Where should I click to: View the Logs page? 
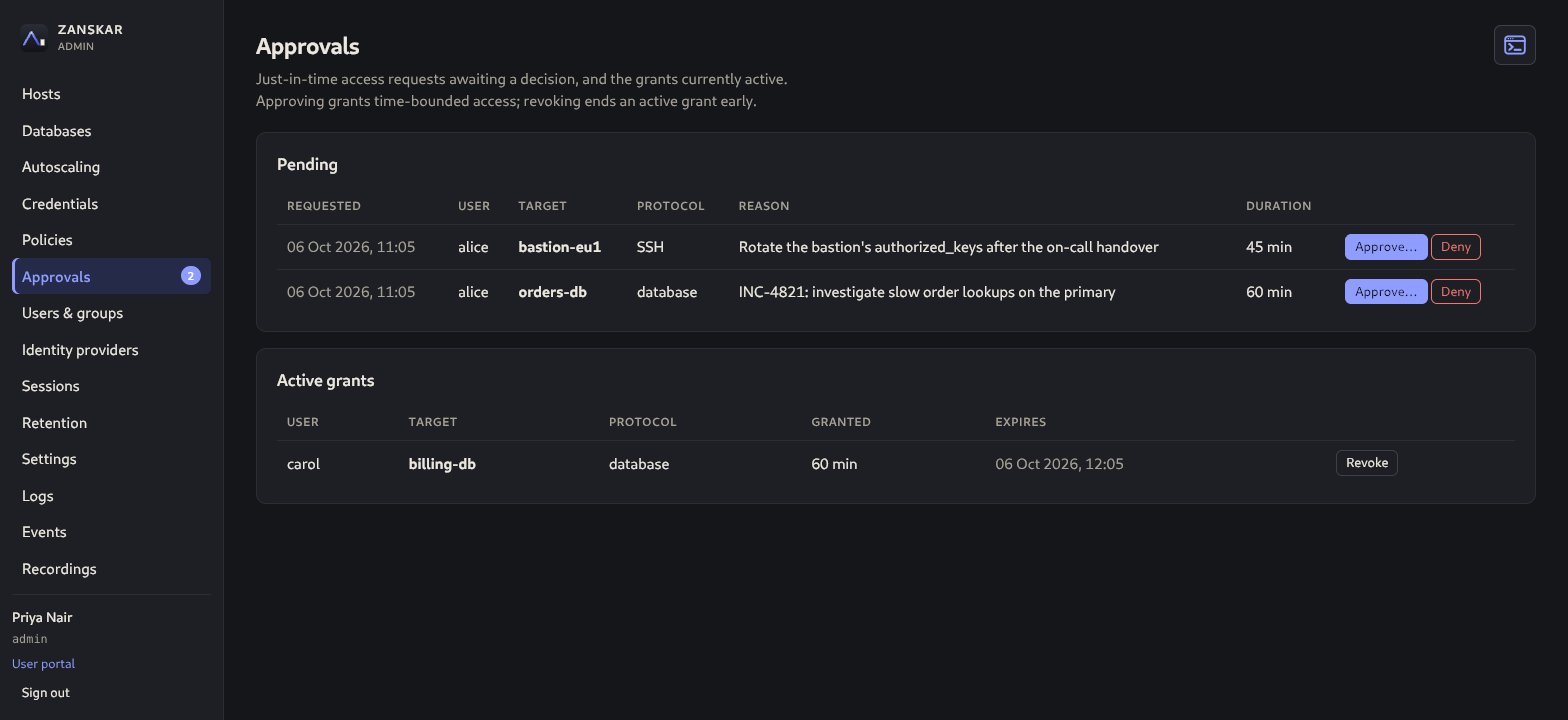(111, 496)
